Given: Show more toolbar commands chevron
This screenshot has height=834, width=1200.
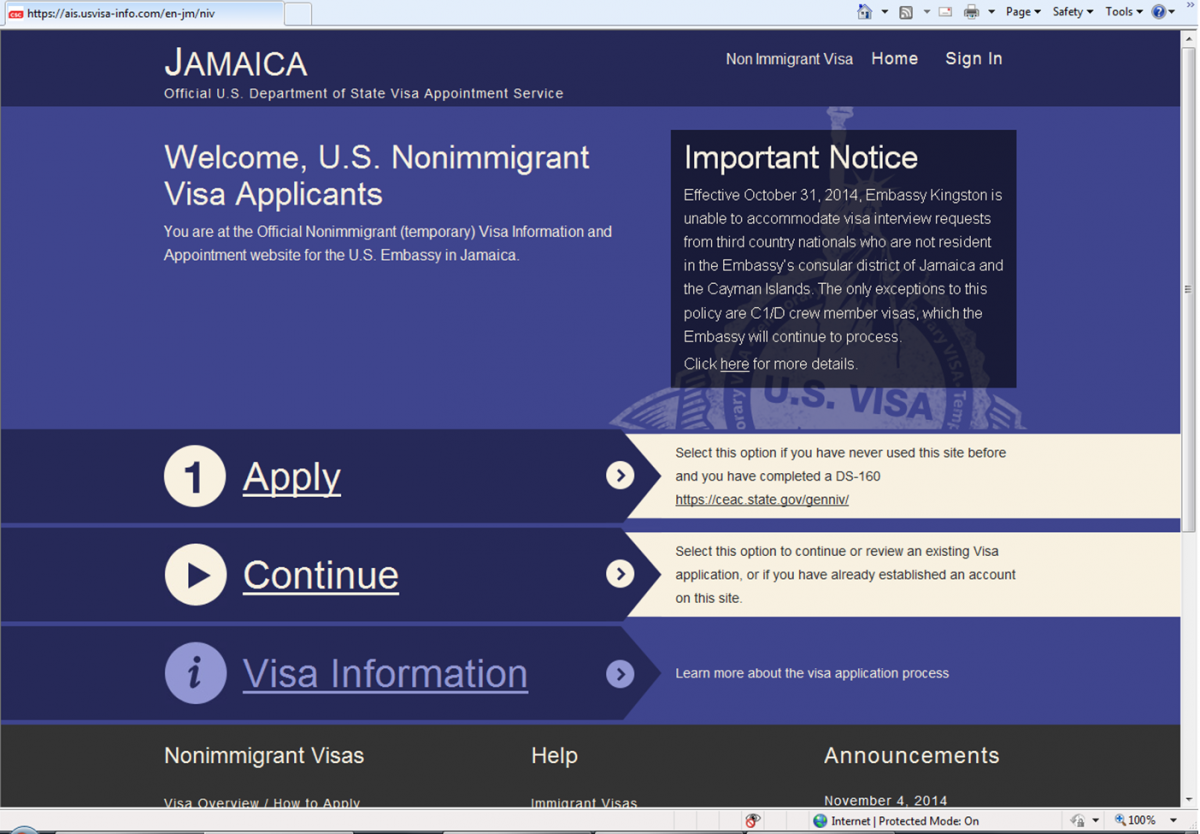Looking at the screenshot, I should (x=1191, y=6).
